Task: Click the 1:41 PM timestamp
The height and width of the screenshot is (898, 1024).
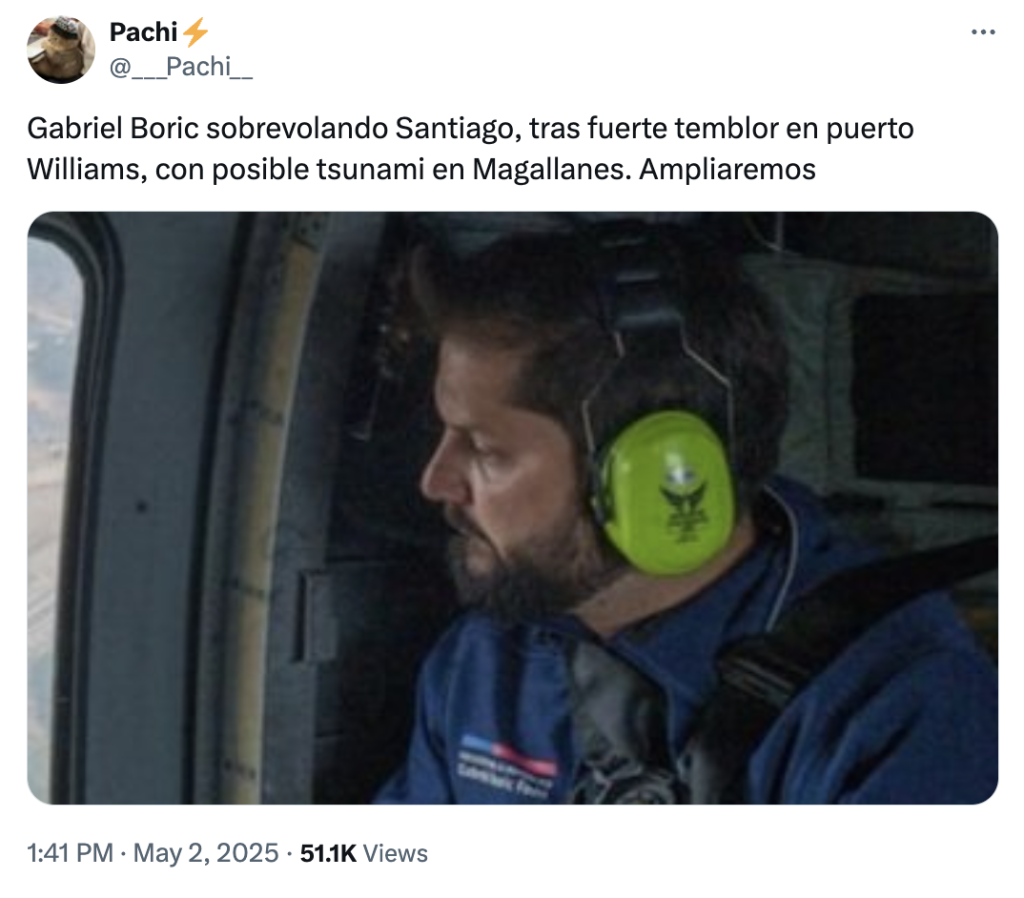Action: pyautogui.click(x=70, y=853)
